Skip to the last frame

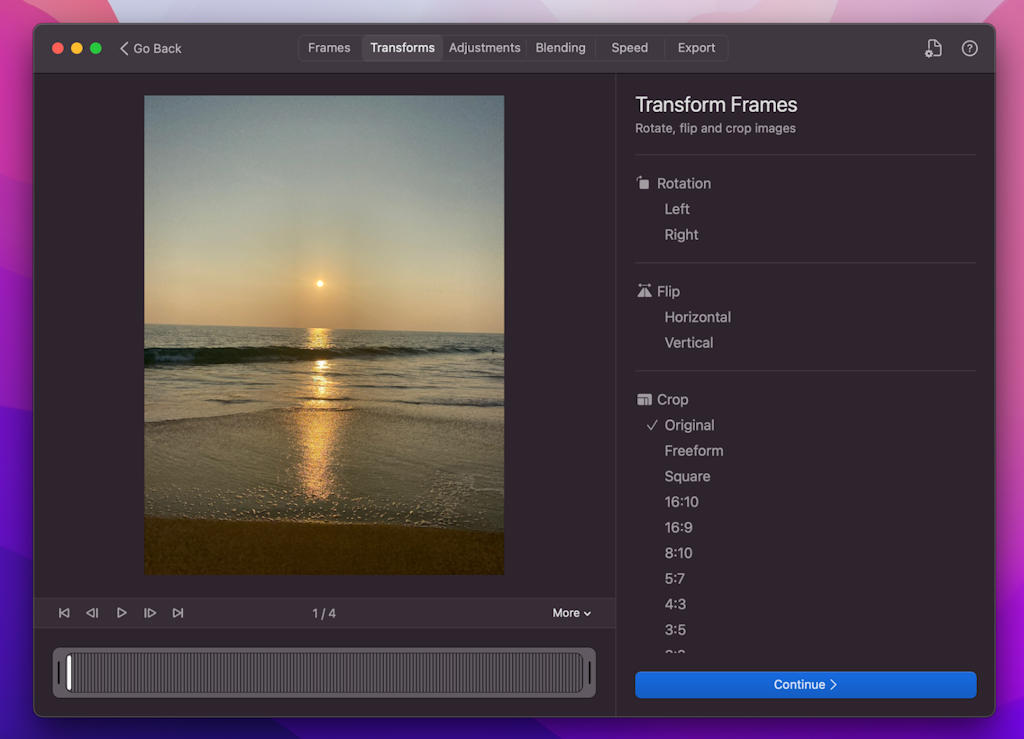178,612
